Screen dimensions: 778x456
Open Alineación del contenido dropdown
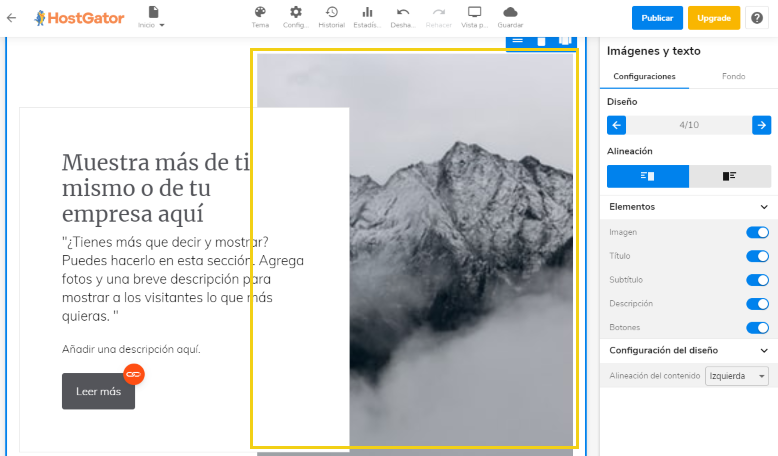737,376
